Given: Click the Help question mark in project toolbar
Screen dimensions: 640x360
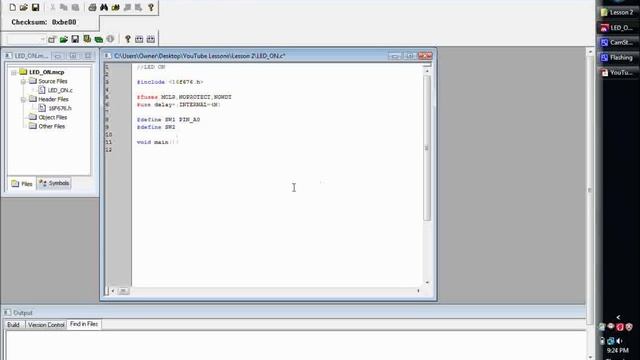Looking at the screenshot, I should click(x=128, y=39).
